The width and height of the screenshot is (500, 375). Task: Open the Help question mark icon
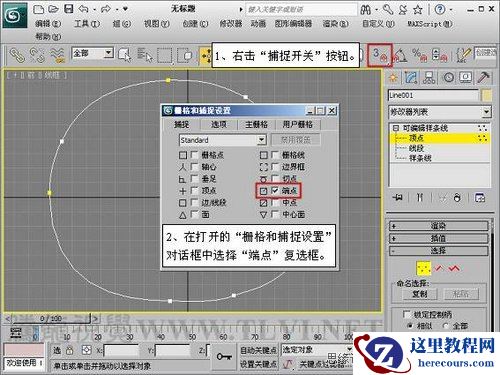440,9
